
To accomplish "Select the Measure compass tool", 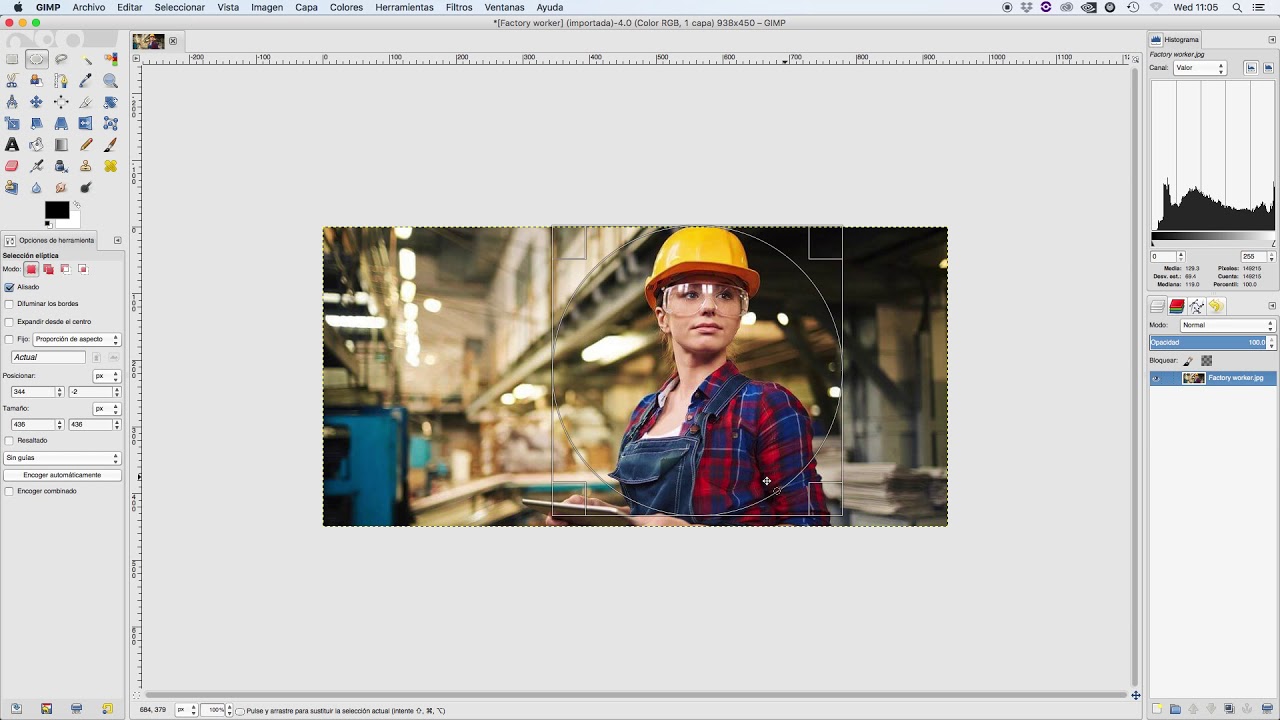I will tap(12, 102).
